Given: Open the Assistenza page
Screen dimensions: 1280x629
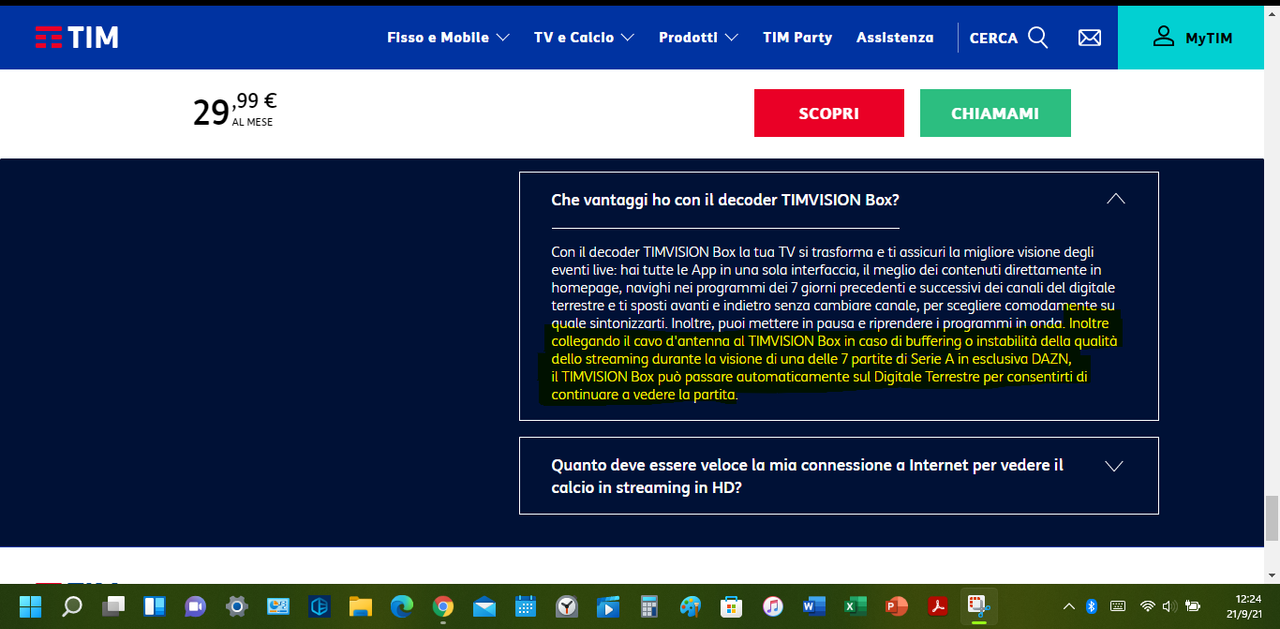Looking at the screenshot, I should pos(895,37).
